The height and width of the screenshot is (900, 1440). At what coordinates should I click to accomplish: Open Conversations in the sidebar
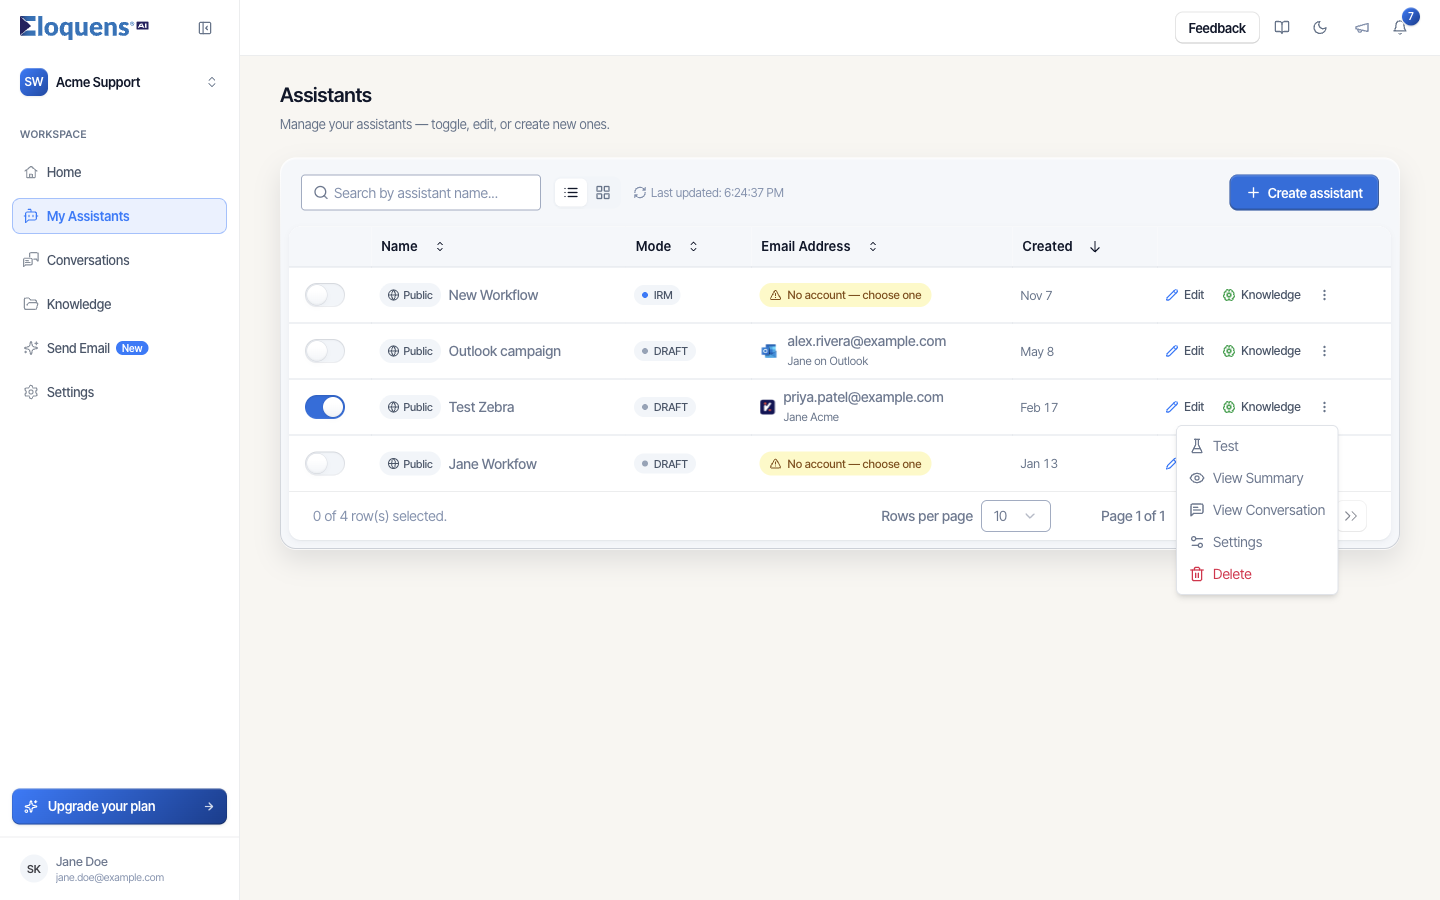tap(119, 260)
